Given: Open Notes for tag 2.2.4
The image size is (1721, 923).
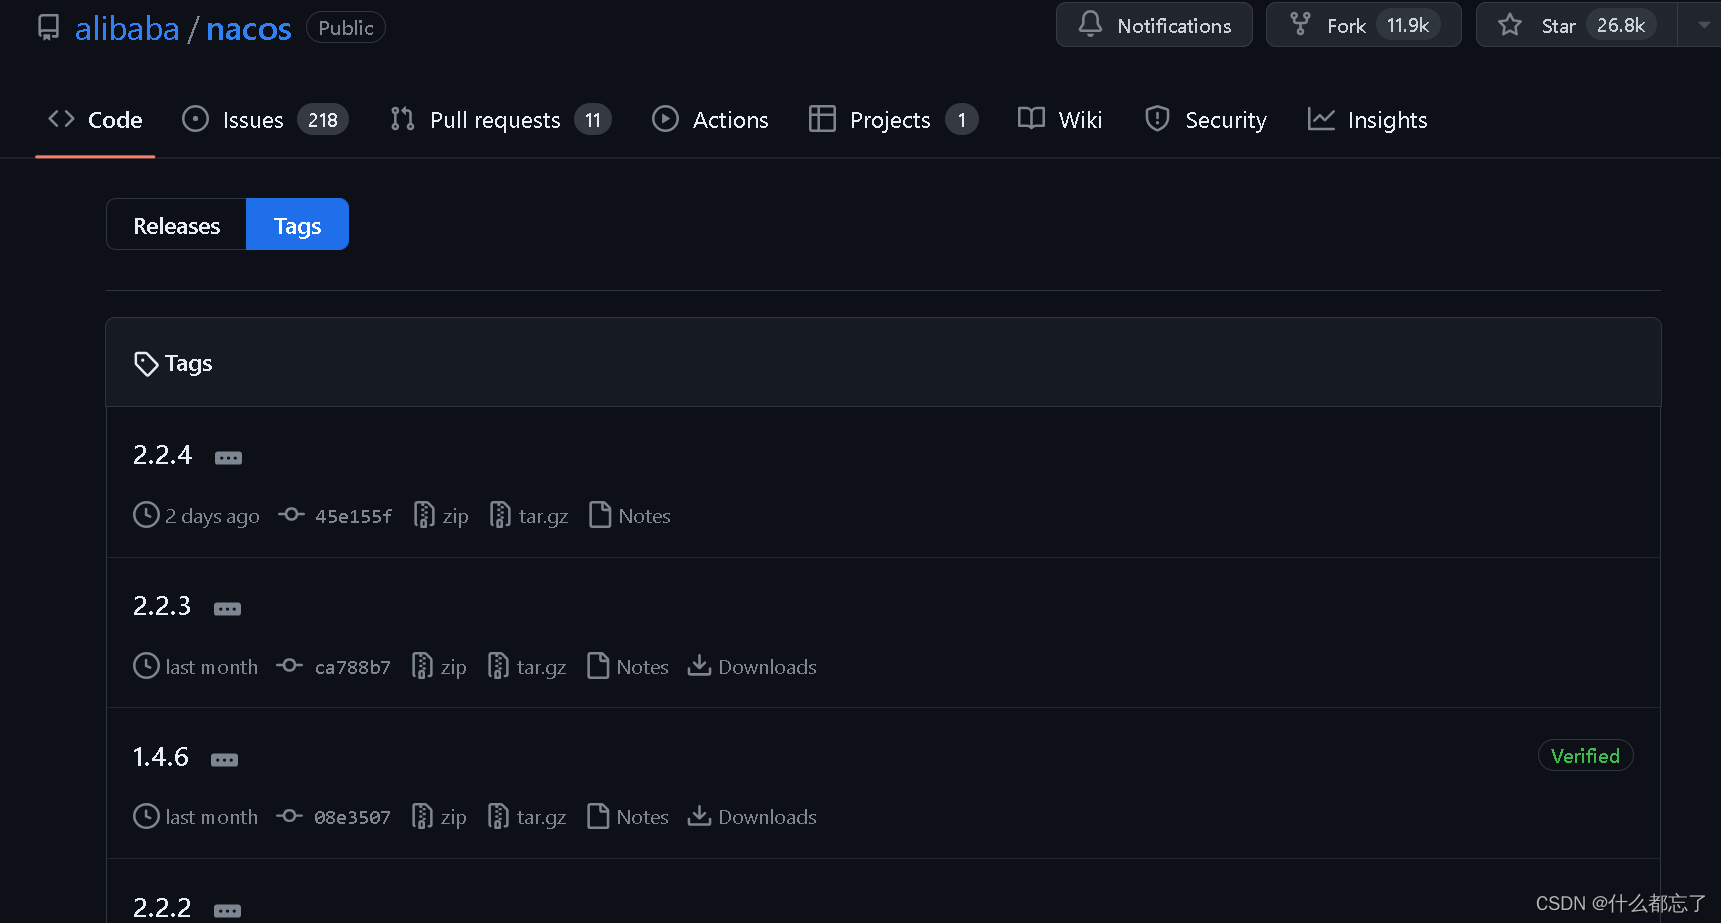Looking at the screenshot, I should pyautogui.click(x=630, y=515).
